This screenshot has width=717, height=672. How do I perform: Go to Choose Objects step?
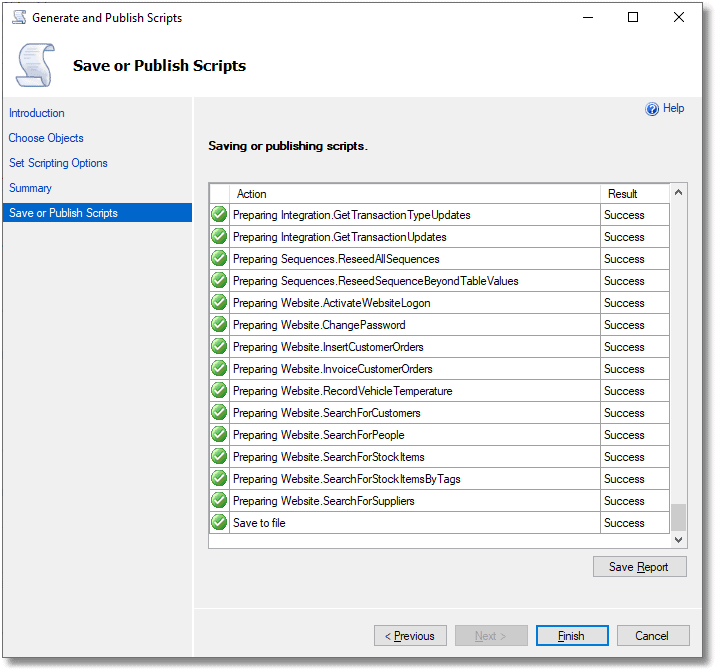click(46, 138)
